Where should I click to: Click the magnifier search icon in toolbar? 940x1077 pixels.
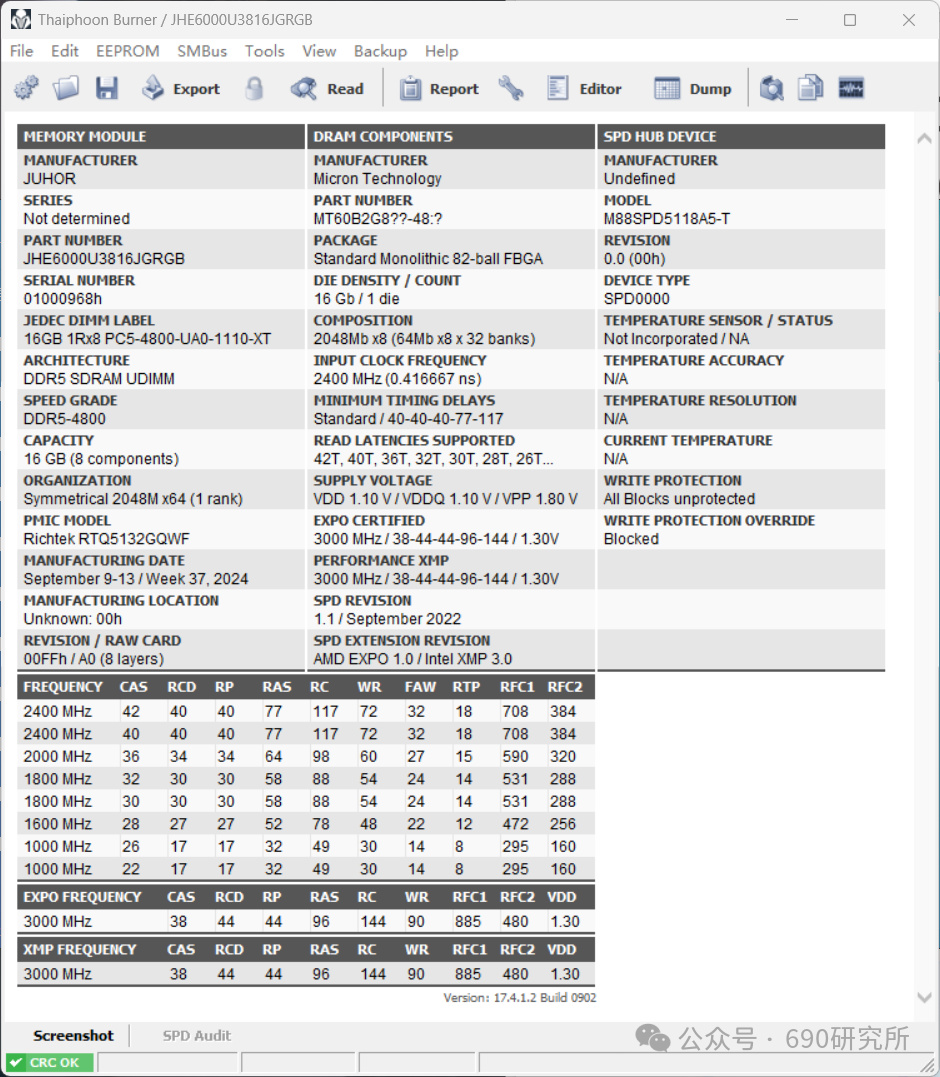coord(771,89)
